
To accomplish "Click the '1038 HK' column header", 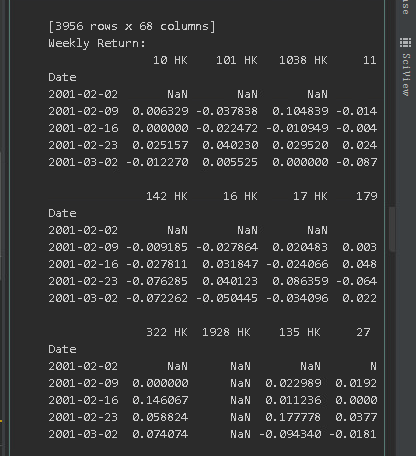I will coord(303,60).
